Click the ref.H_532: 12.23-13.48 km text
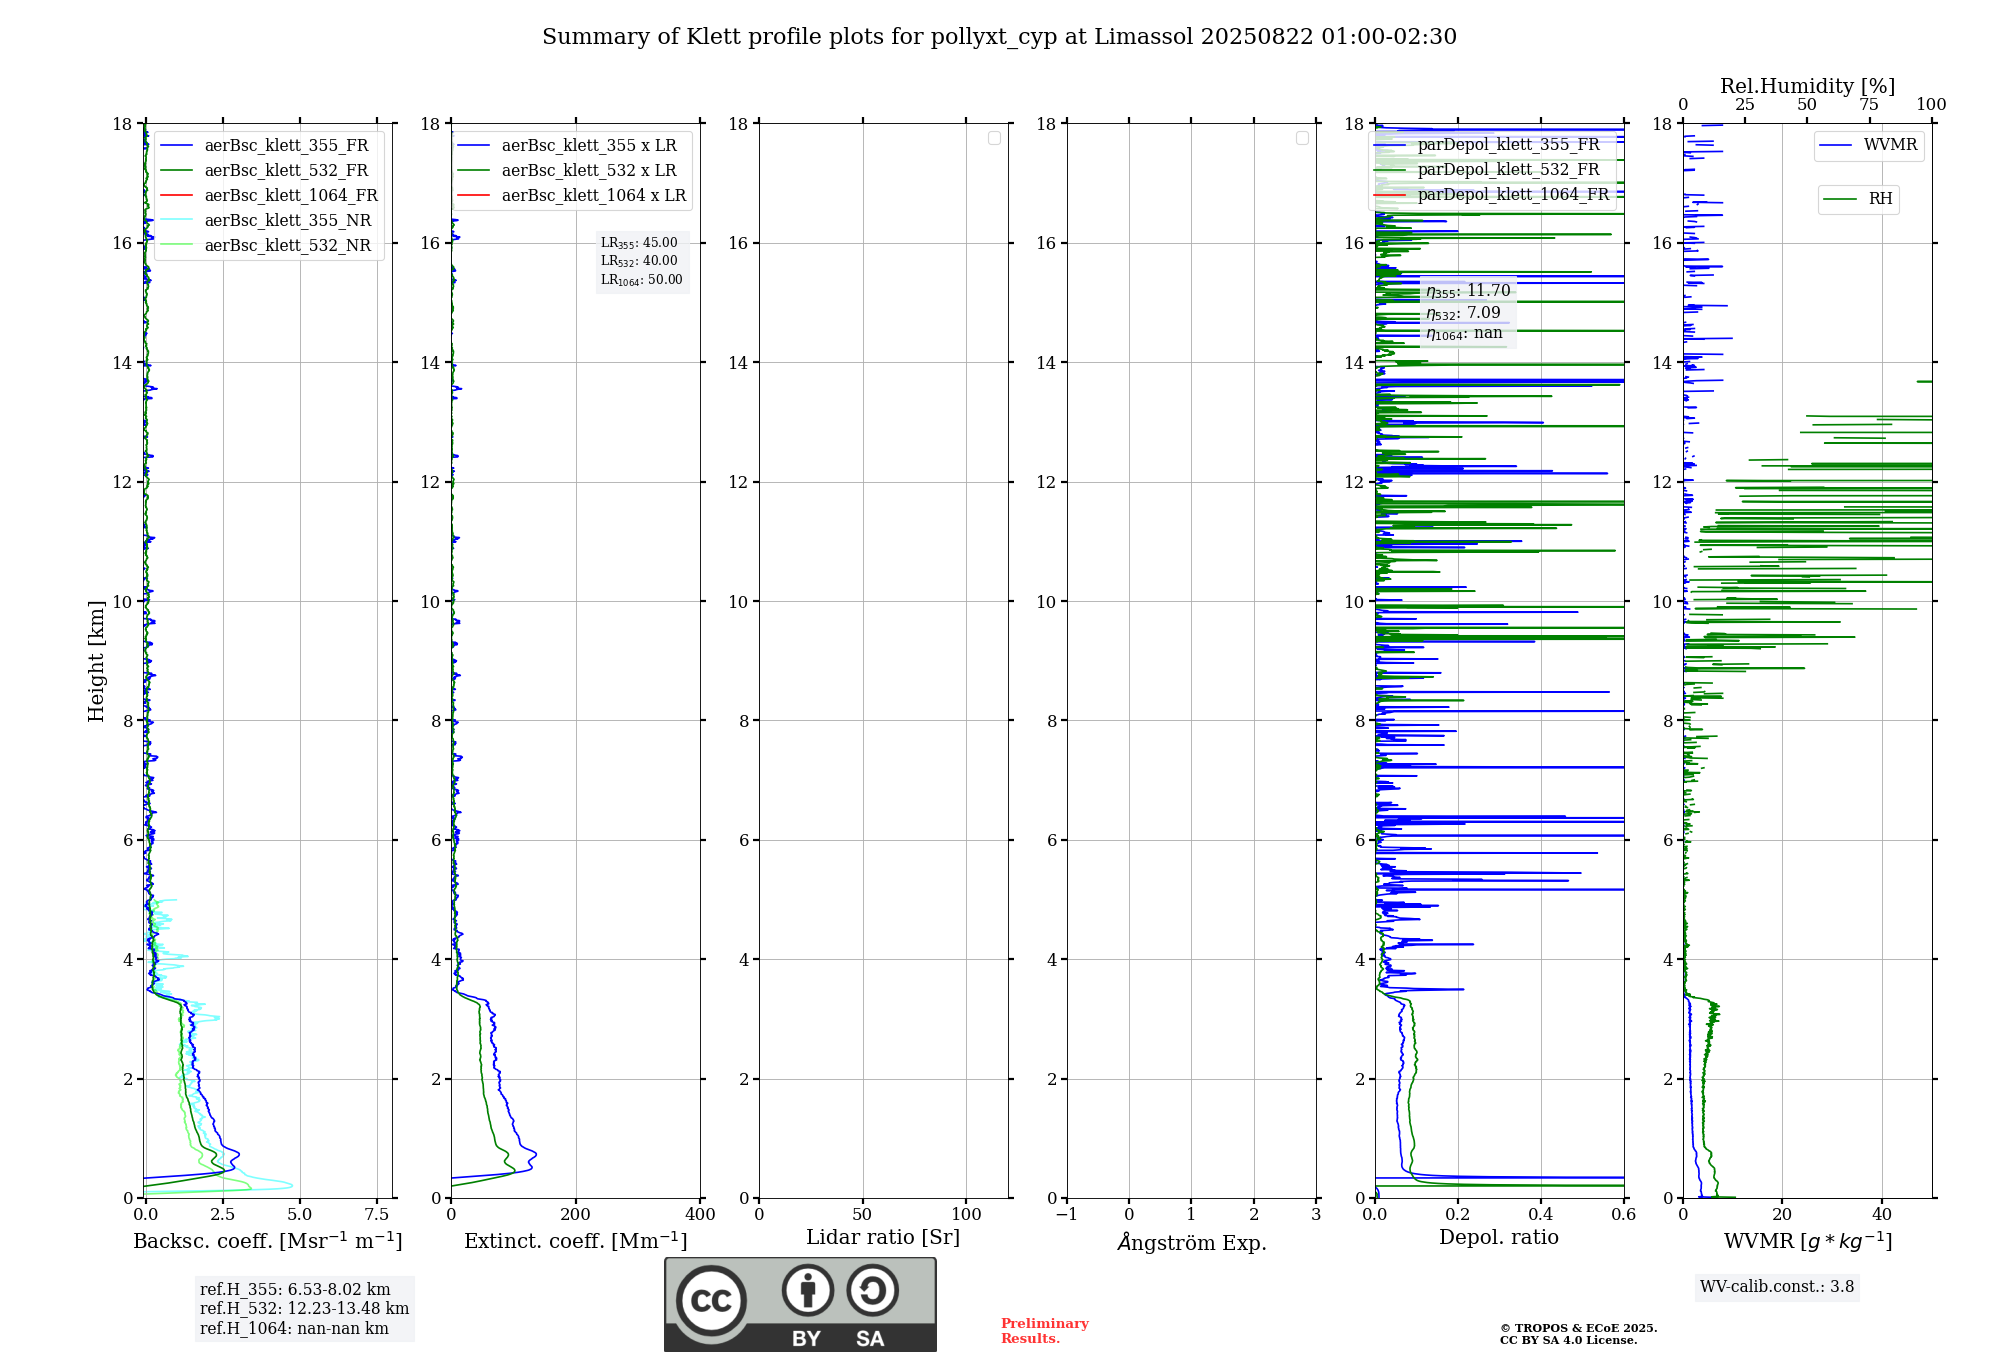Screen dimensions: 2000x1360 (304, 1309)
